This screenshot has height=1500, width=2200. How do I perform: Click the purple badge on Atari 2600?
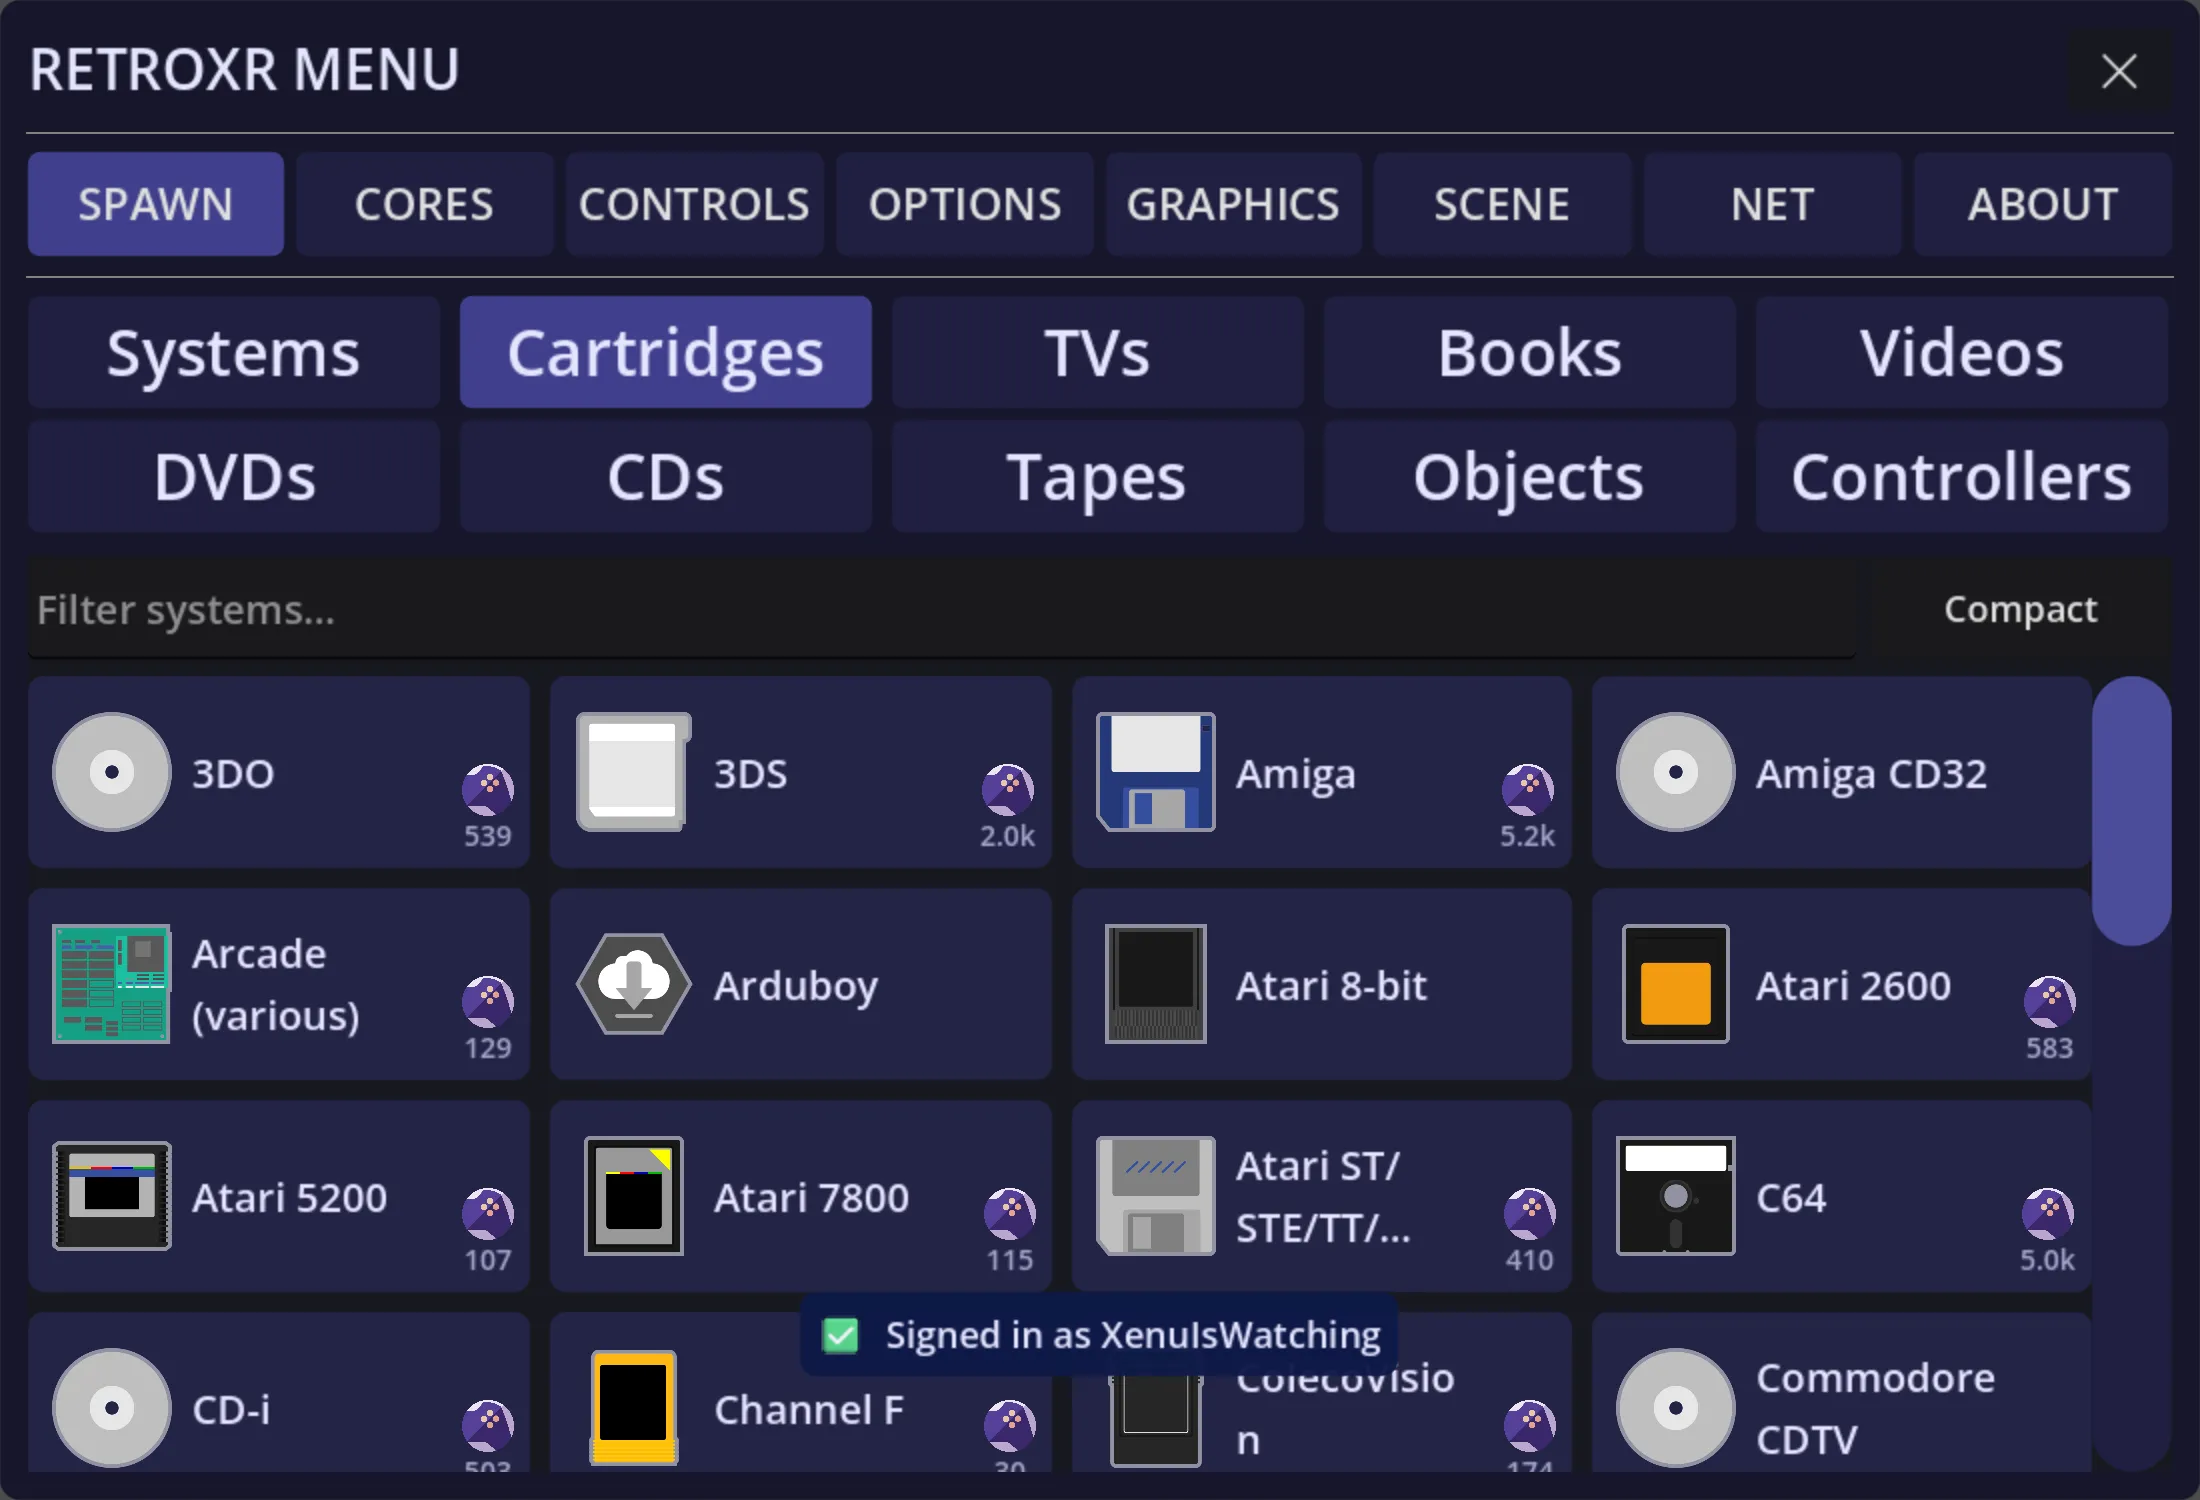(2050, 1002)
